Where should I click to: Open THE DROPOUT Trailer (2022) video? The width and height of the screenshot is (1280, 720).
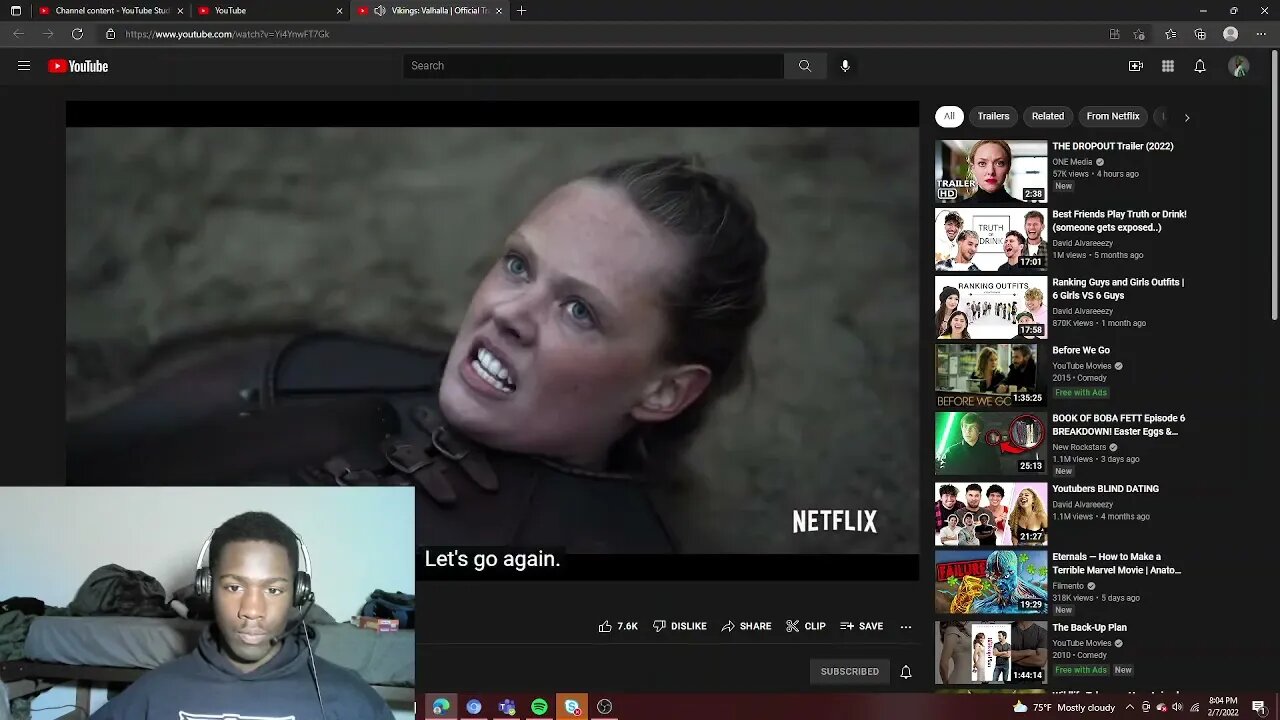(x=1113, y=146)
